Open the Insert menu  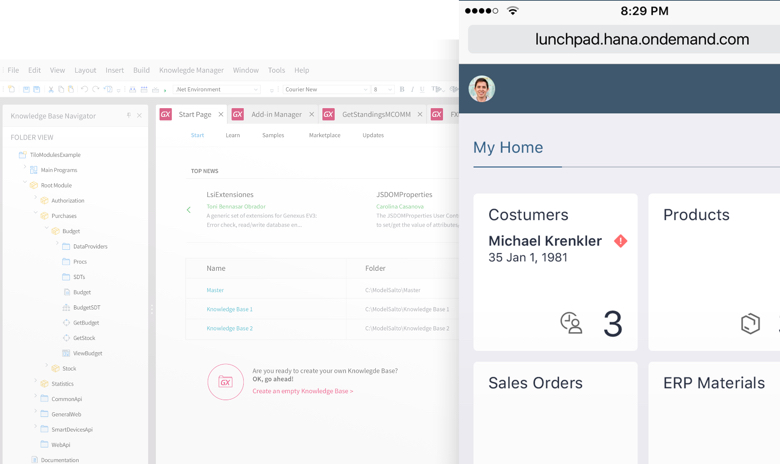click(x=114, y=70)
